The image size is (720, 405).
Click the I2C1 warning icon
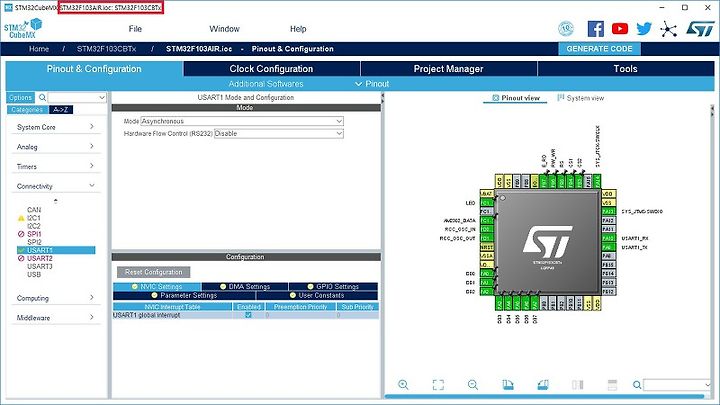click(x=21, y=218)
